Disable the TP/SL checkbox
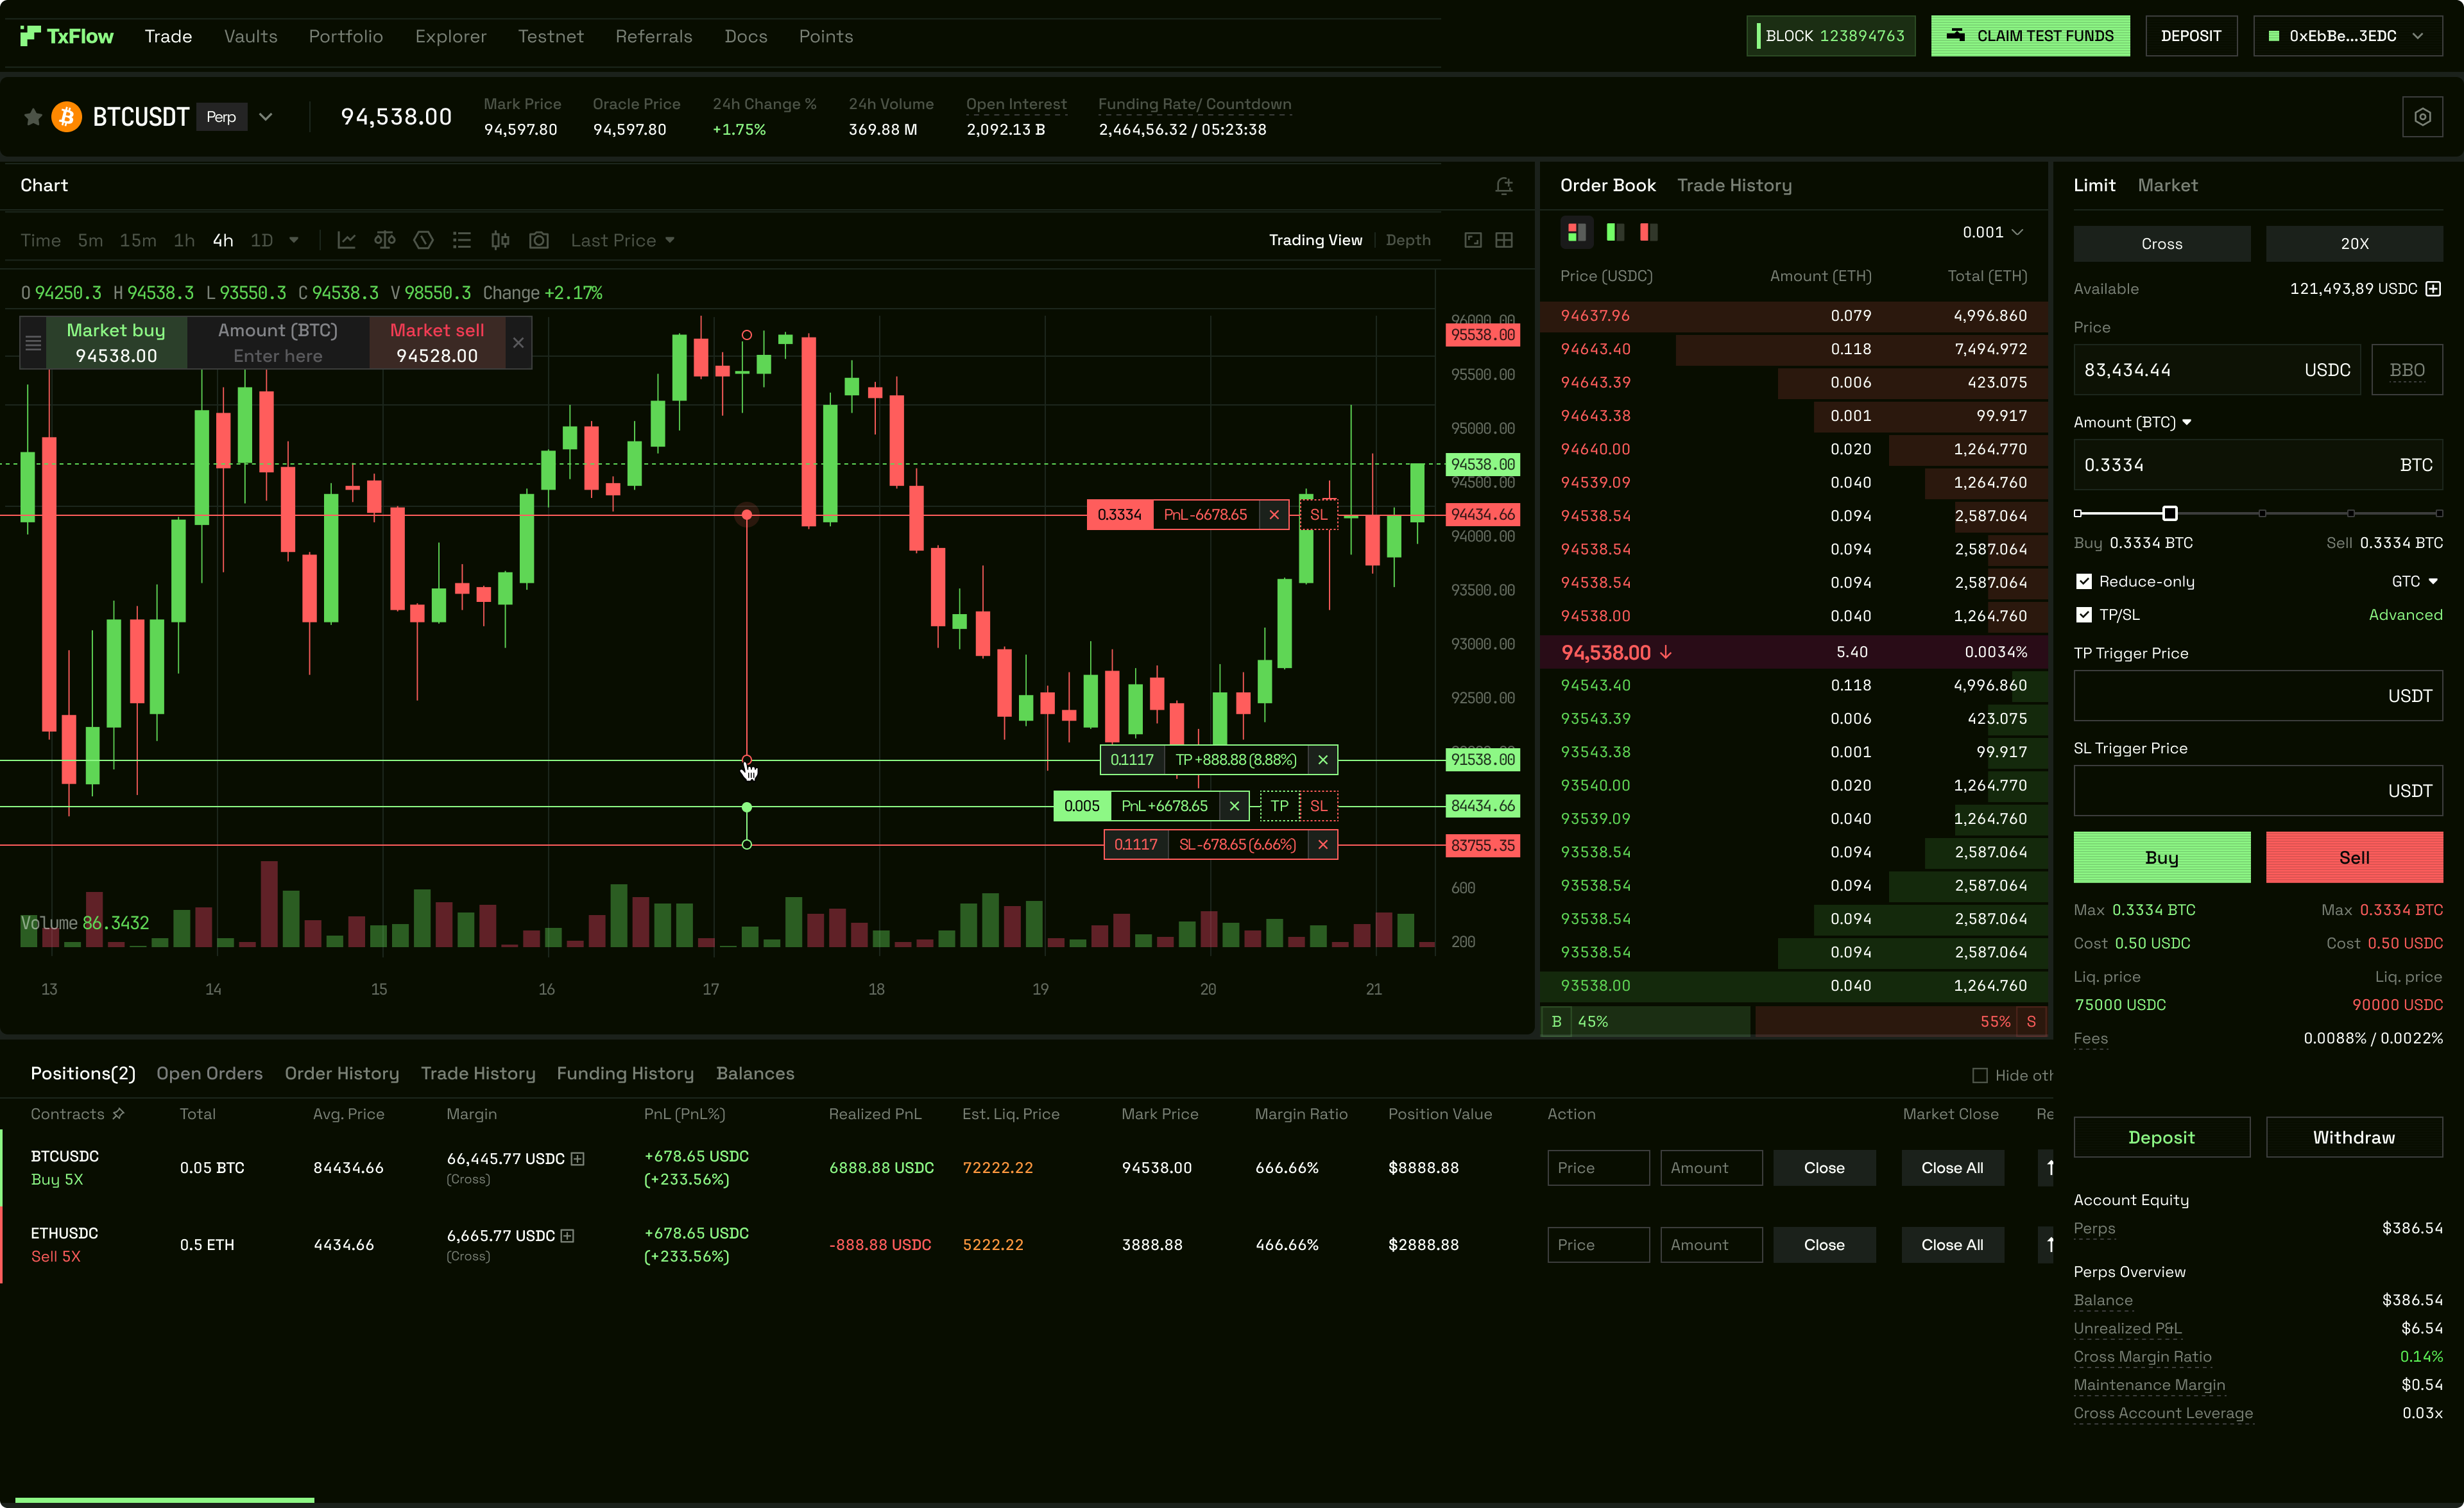Image resolution: width=2464 pixels, height=1508 pixels. tap(2084, 615)
